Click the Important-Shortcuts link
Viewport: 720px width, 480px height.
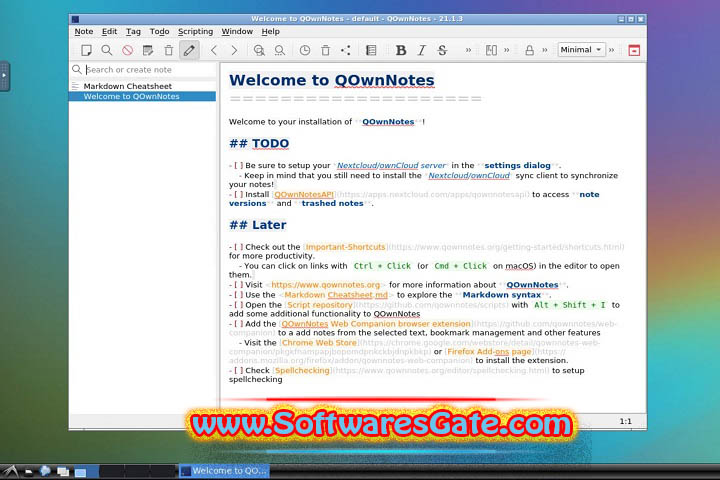tap(345, 247)
